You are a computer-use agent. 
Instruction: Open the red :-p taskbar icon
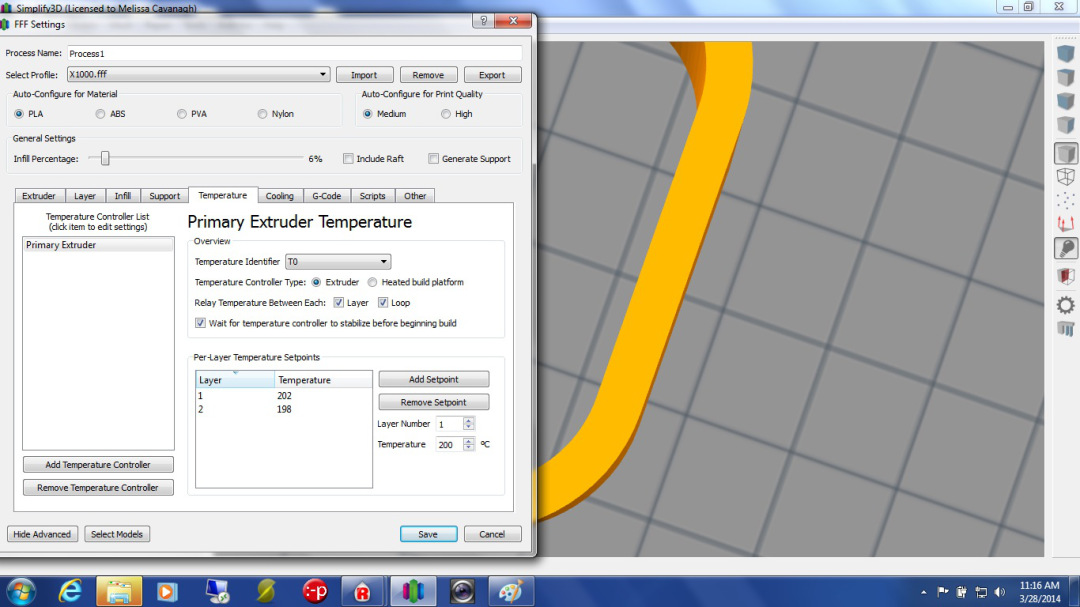point(315,592)
